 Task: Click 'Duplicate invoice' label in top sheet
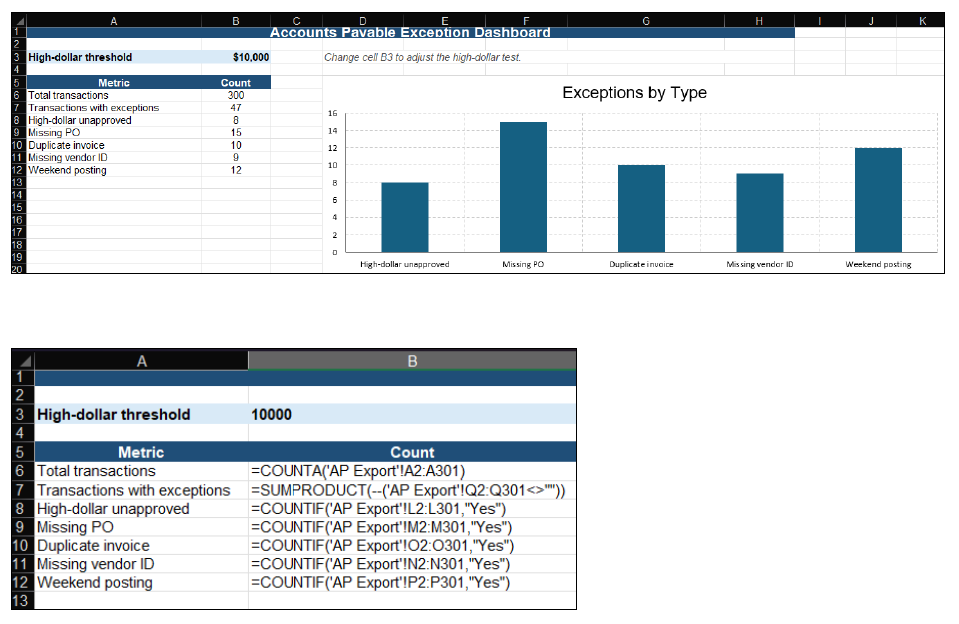click(67, 145)
